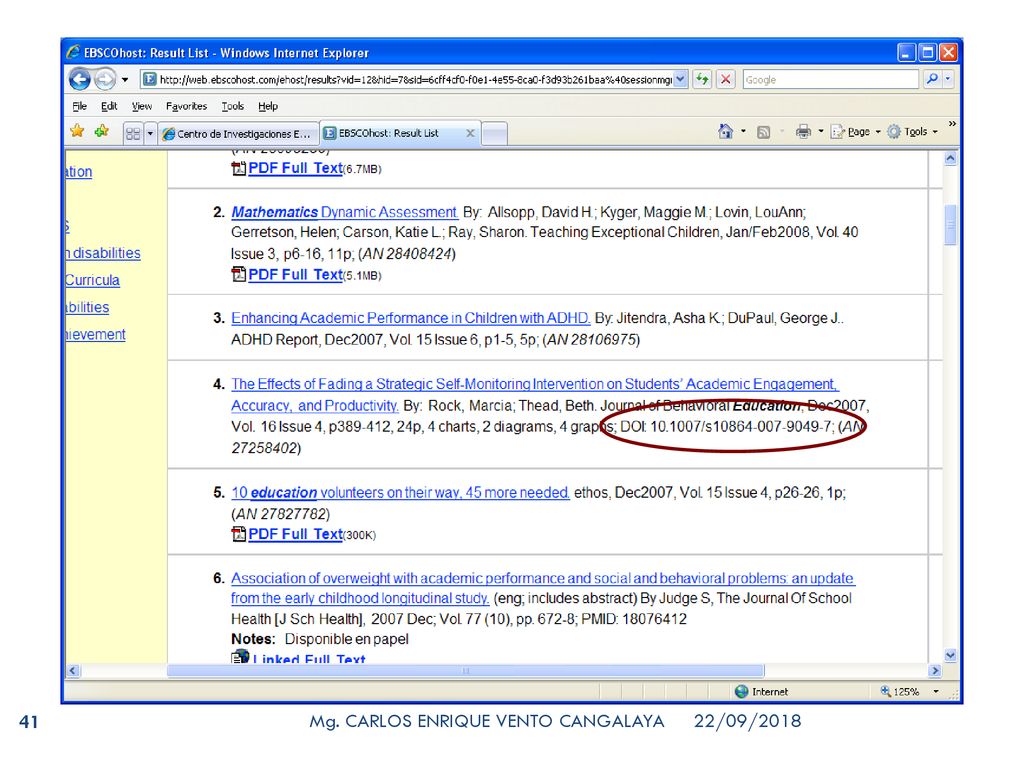1024x768 pixels.
Task: Expand the Home button dropdown
Action: (743, 131)
